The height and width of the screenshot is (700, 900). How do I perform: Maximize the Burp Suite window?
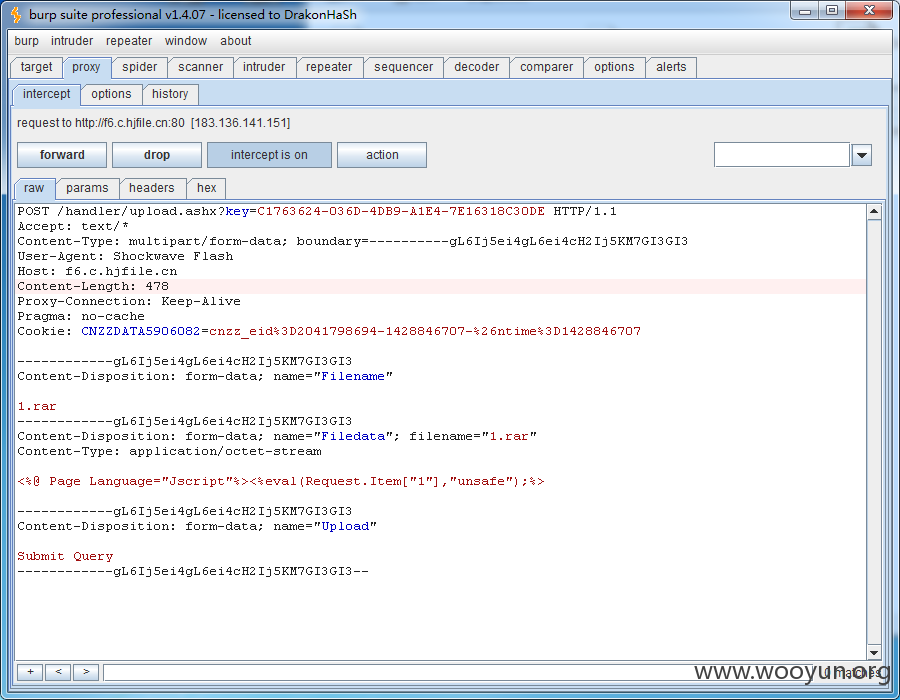832,11
